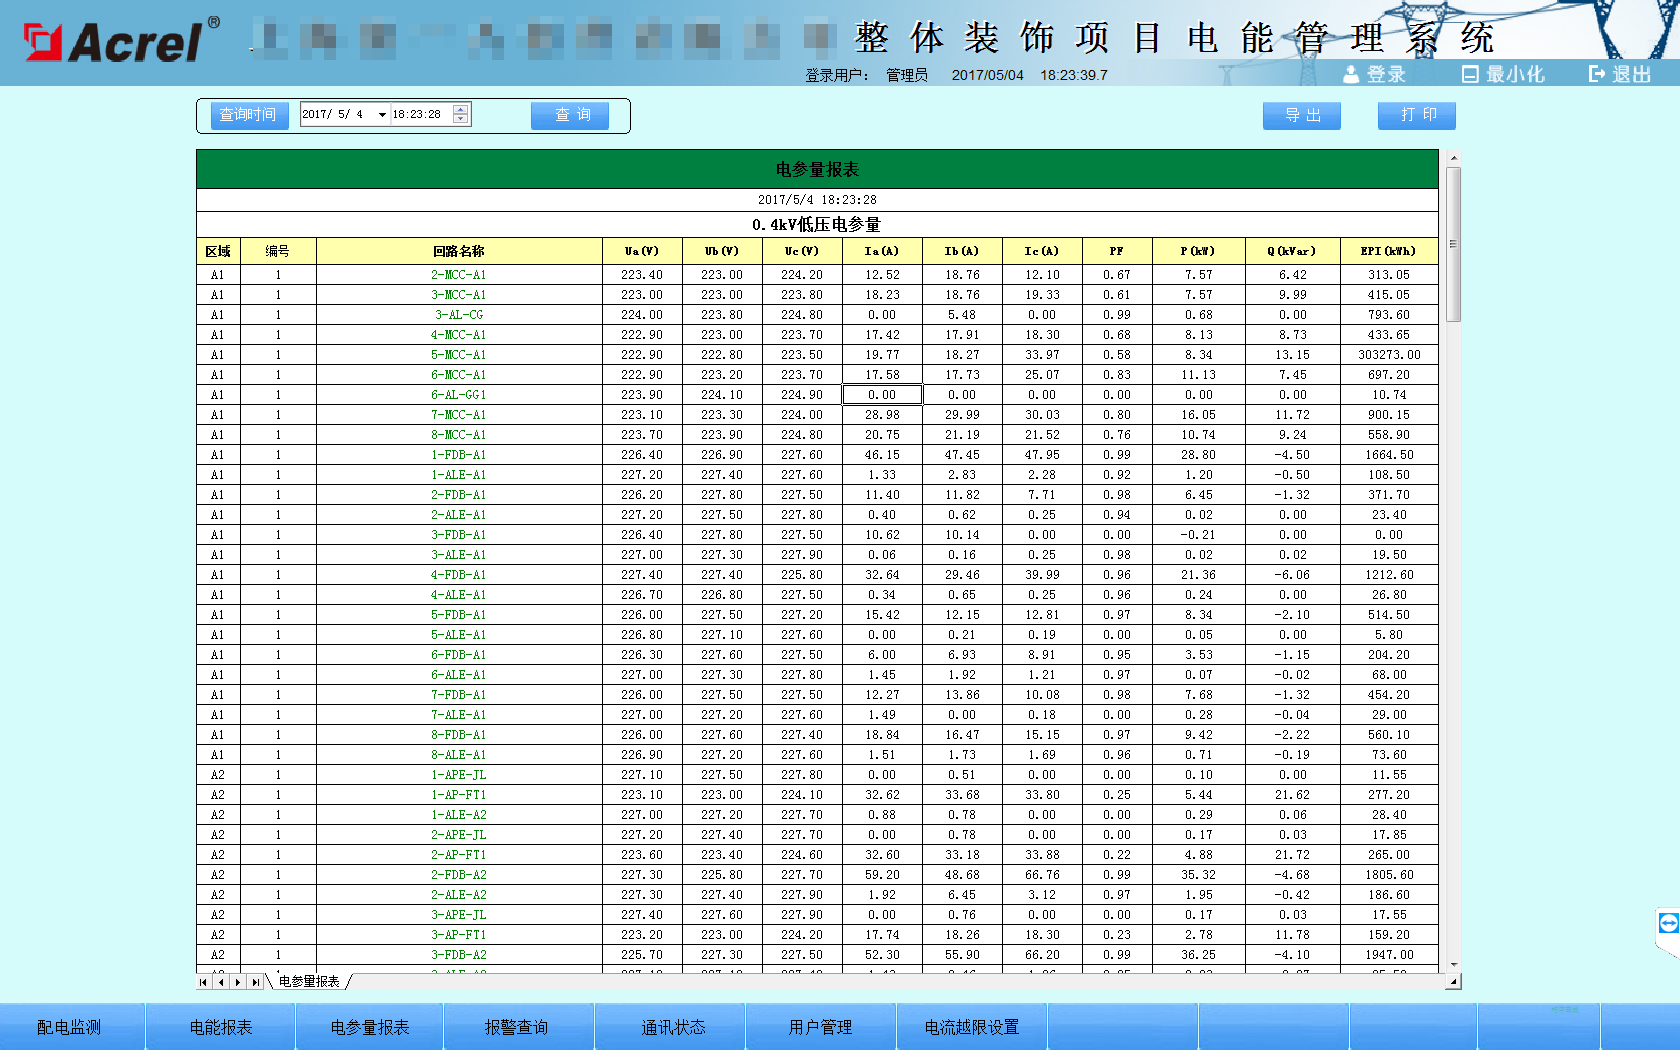This screenshot has height=1050, width=1680.
Task: Increase the query time with up spinner
Action: point(460,109)
